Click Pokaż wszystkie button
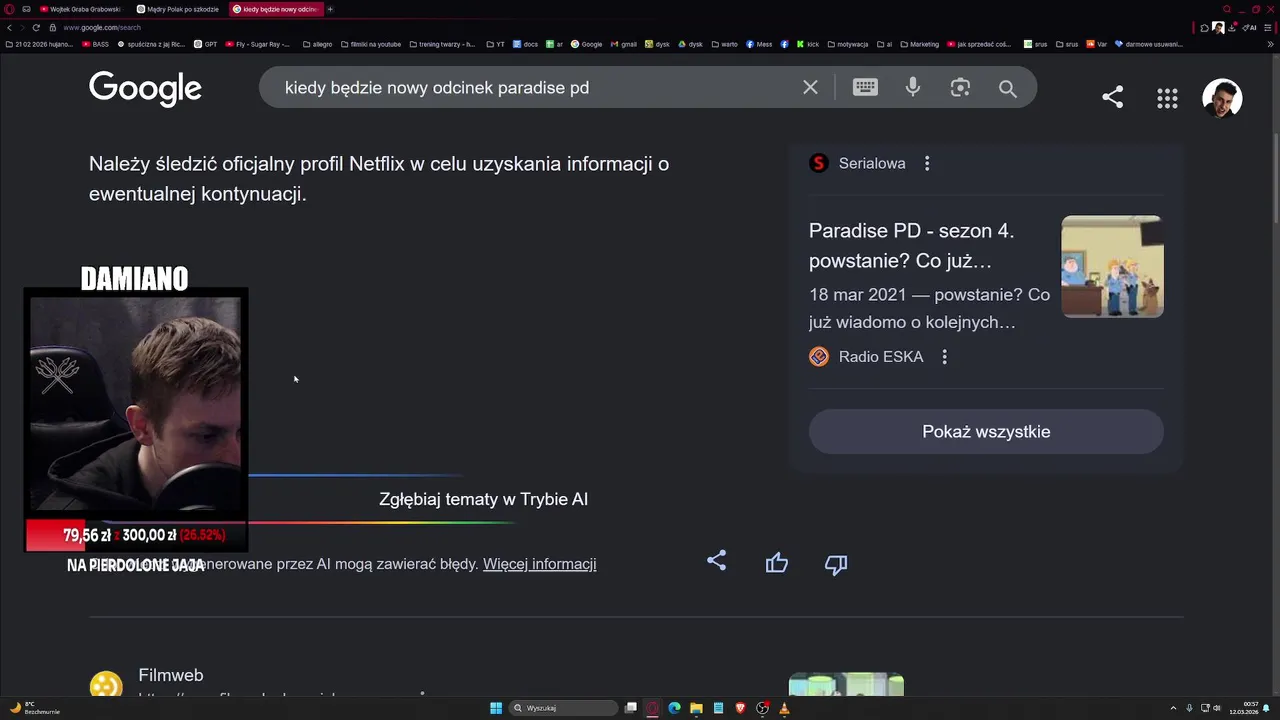 [x=986, y=432]
